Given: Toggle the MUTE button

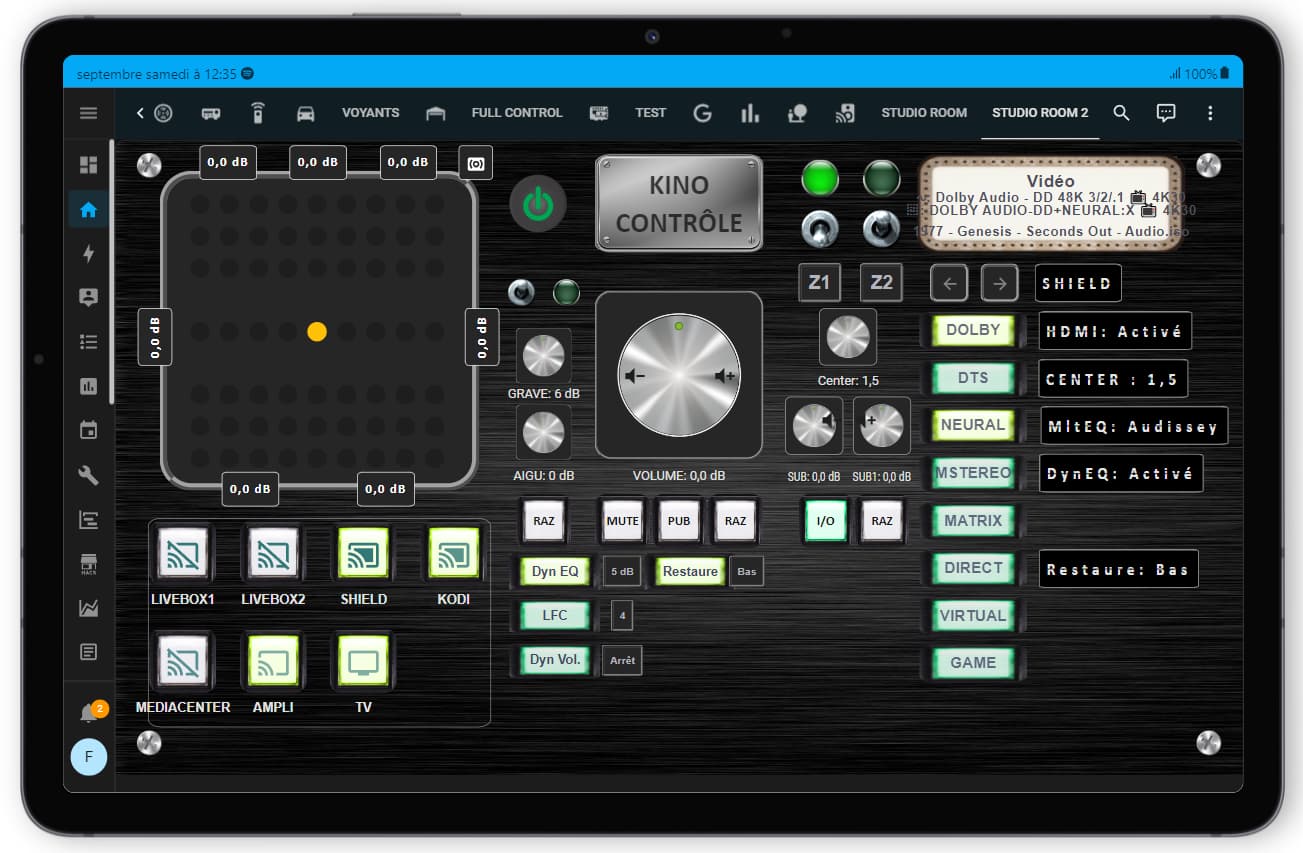Looking at the screenshot, I should coord(623,521).
